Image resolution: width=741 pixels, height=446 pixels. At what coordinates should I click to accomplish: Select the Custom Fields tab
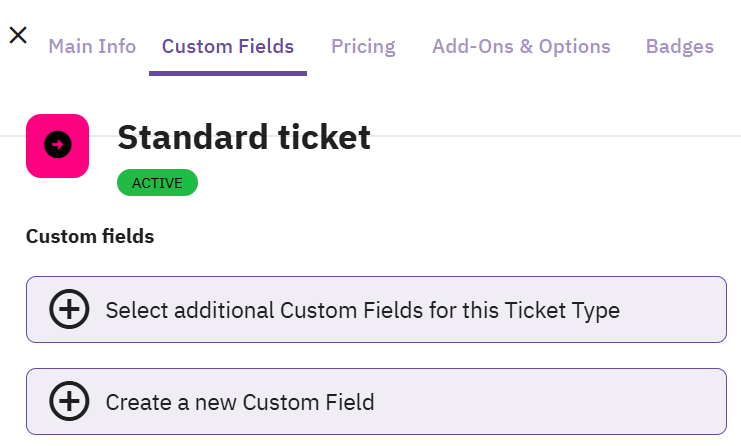click(228, 46)
